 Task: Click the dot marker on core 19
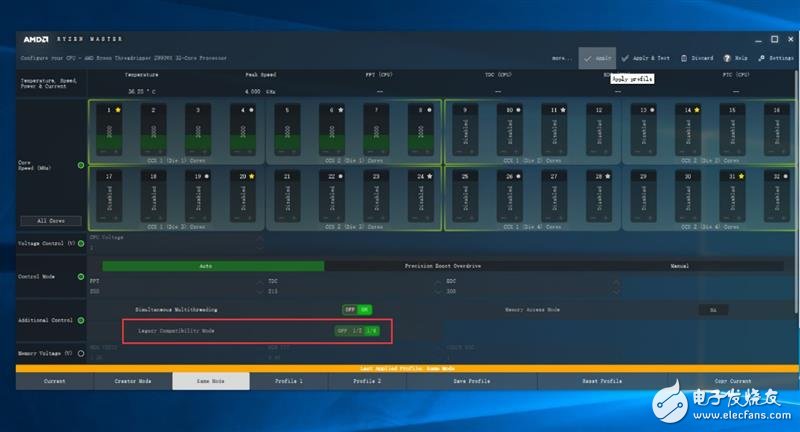[x=207, y=176]
